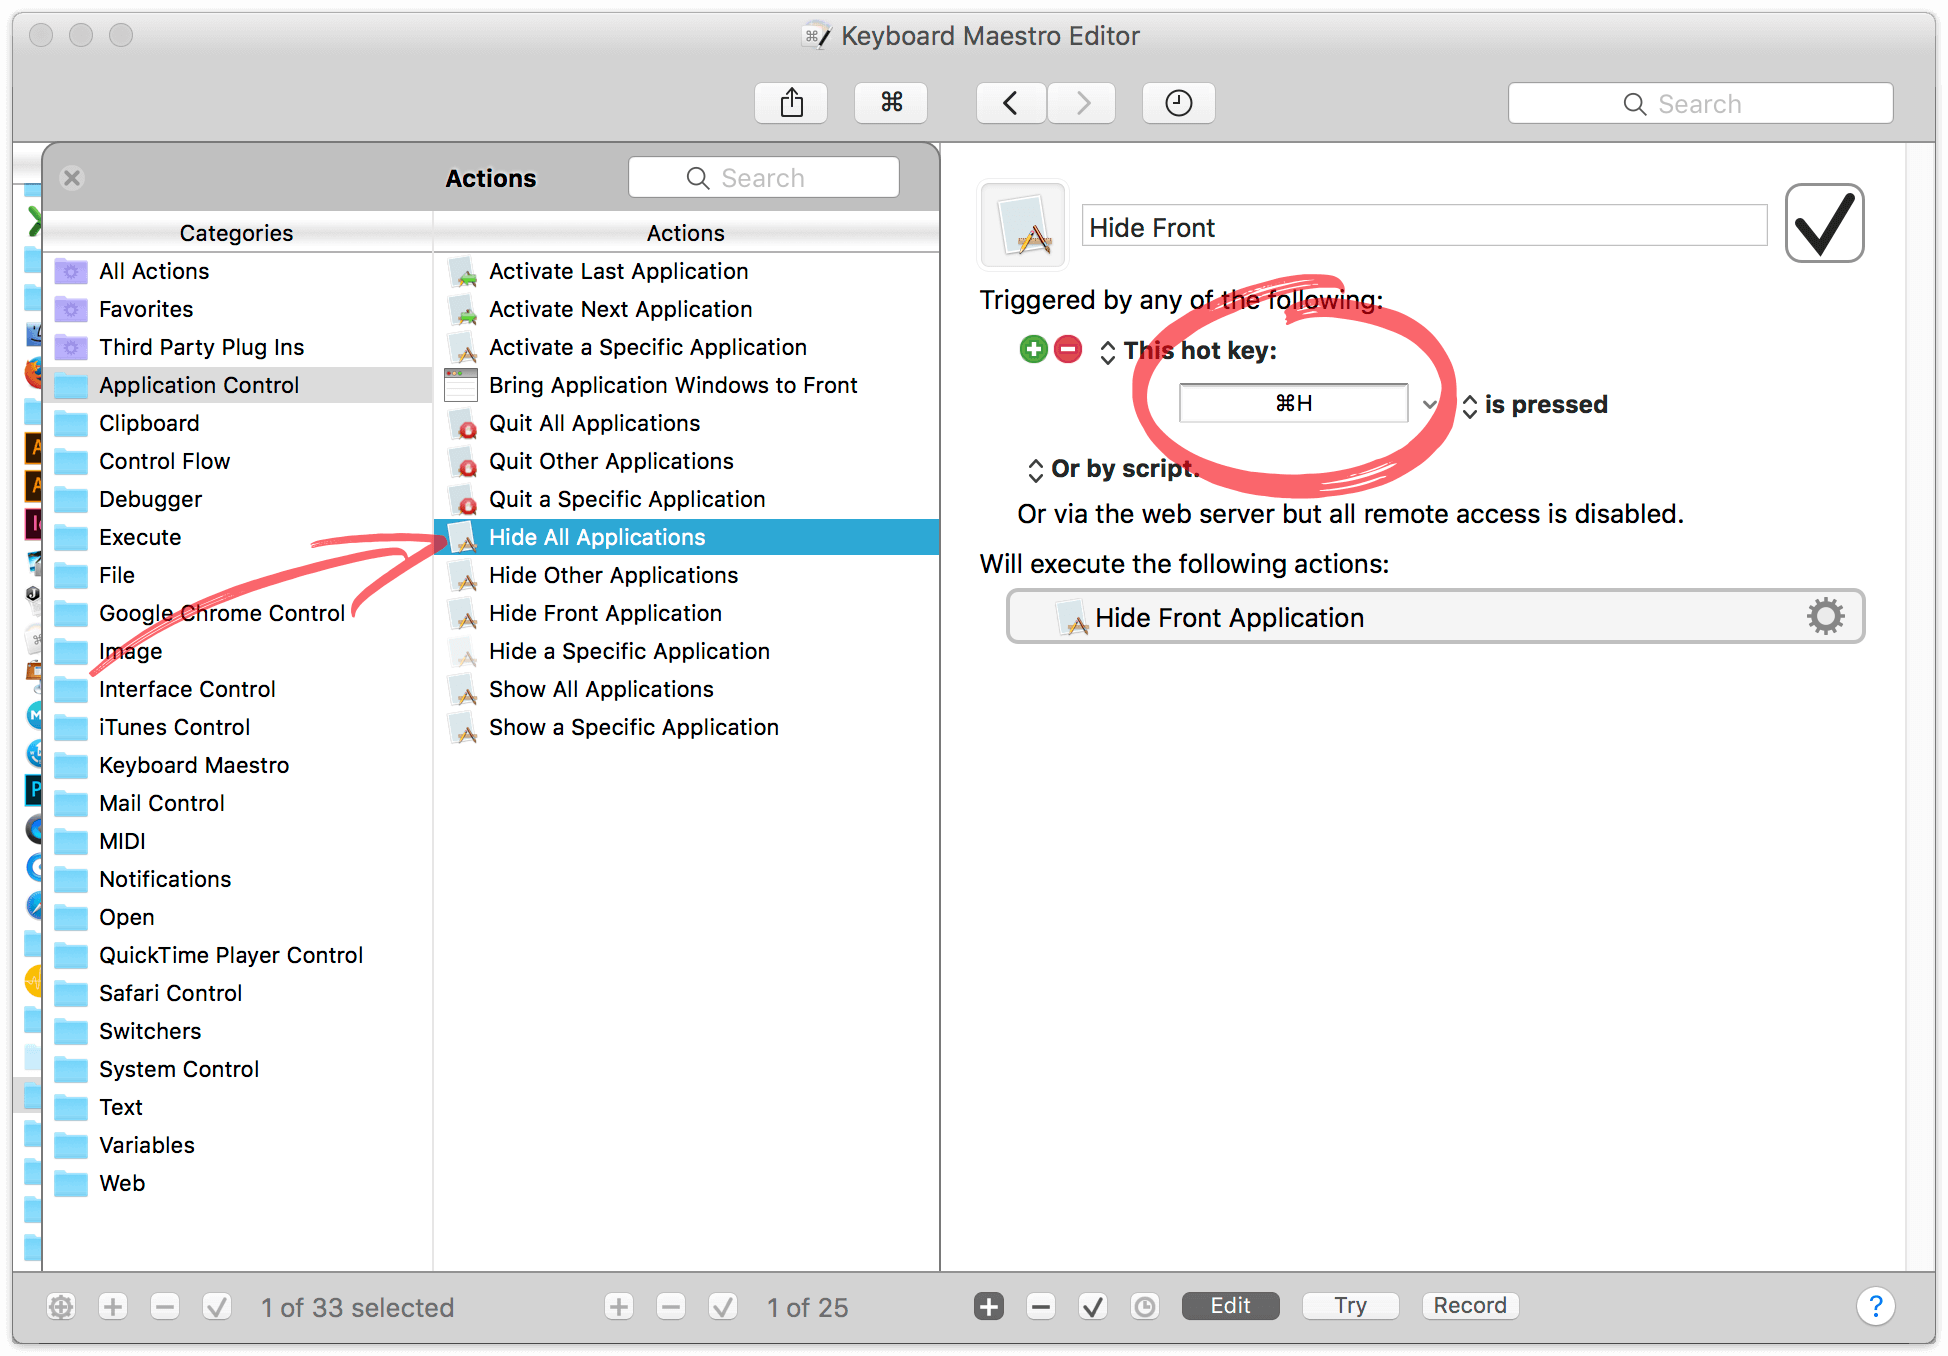Click the green add trigger plus icon
Screen dimensions: 1948x1356
pos(1033,349)
